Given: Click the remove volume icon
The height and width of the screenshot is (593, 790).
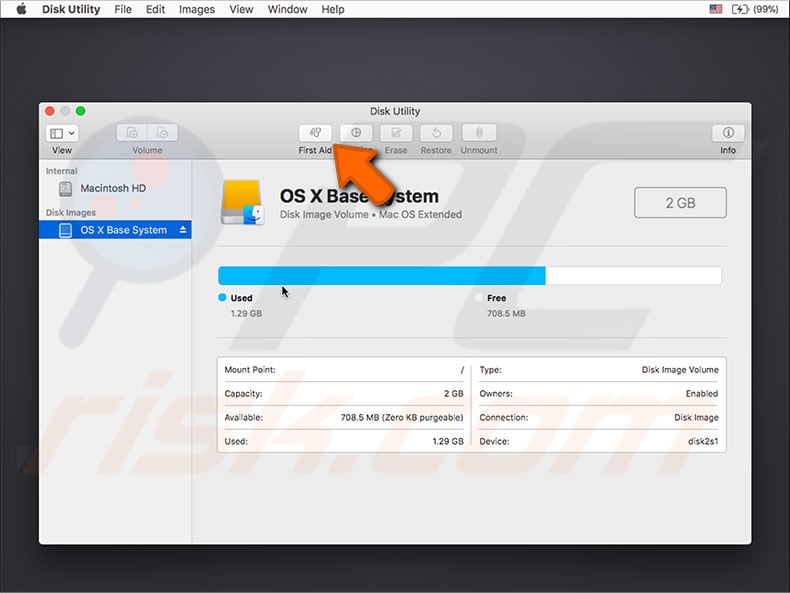Looking at the screenshot, I should (162, 133).
